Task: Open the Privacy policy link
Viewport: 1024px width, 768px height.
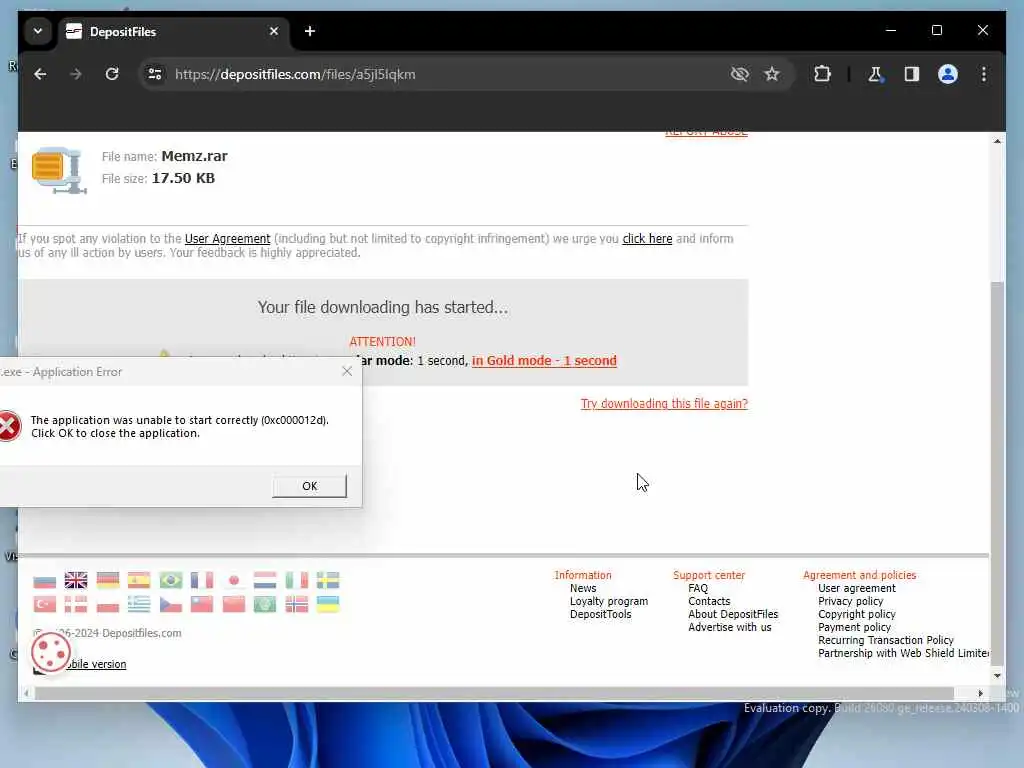Action: point(850,601)
